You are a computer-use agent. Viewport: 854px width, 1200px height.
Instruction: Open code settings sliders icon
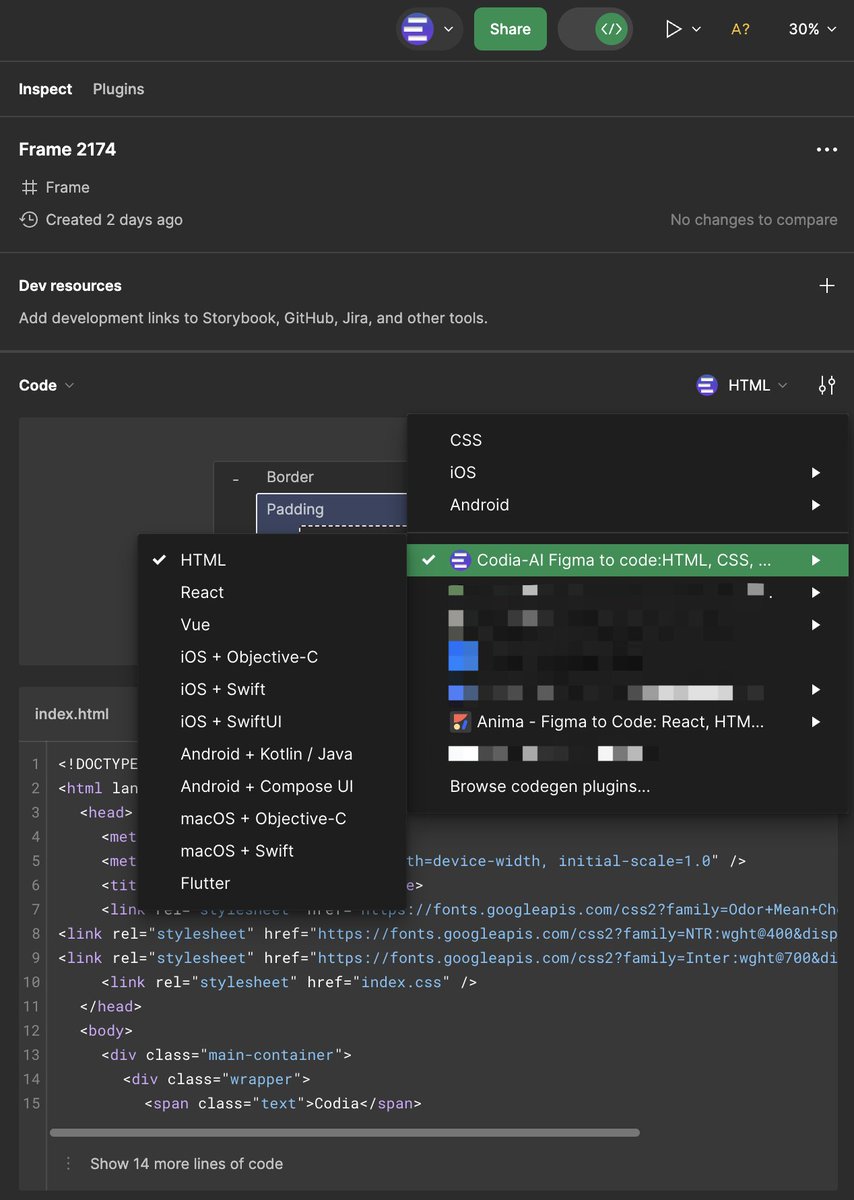[827, 385]
